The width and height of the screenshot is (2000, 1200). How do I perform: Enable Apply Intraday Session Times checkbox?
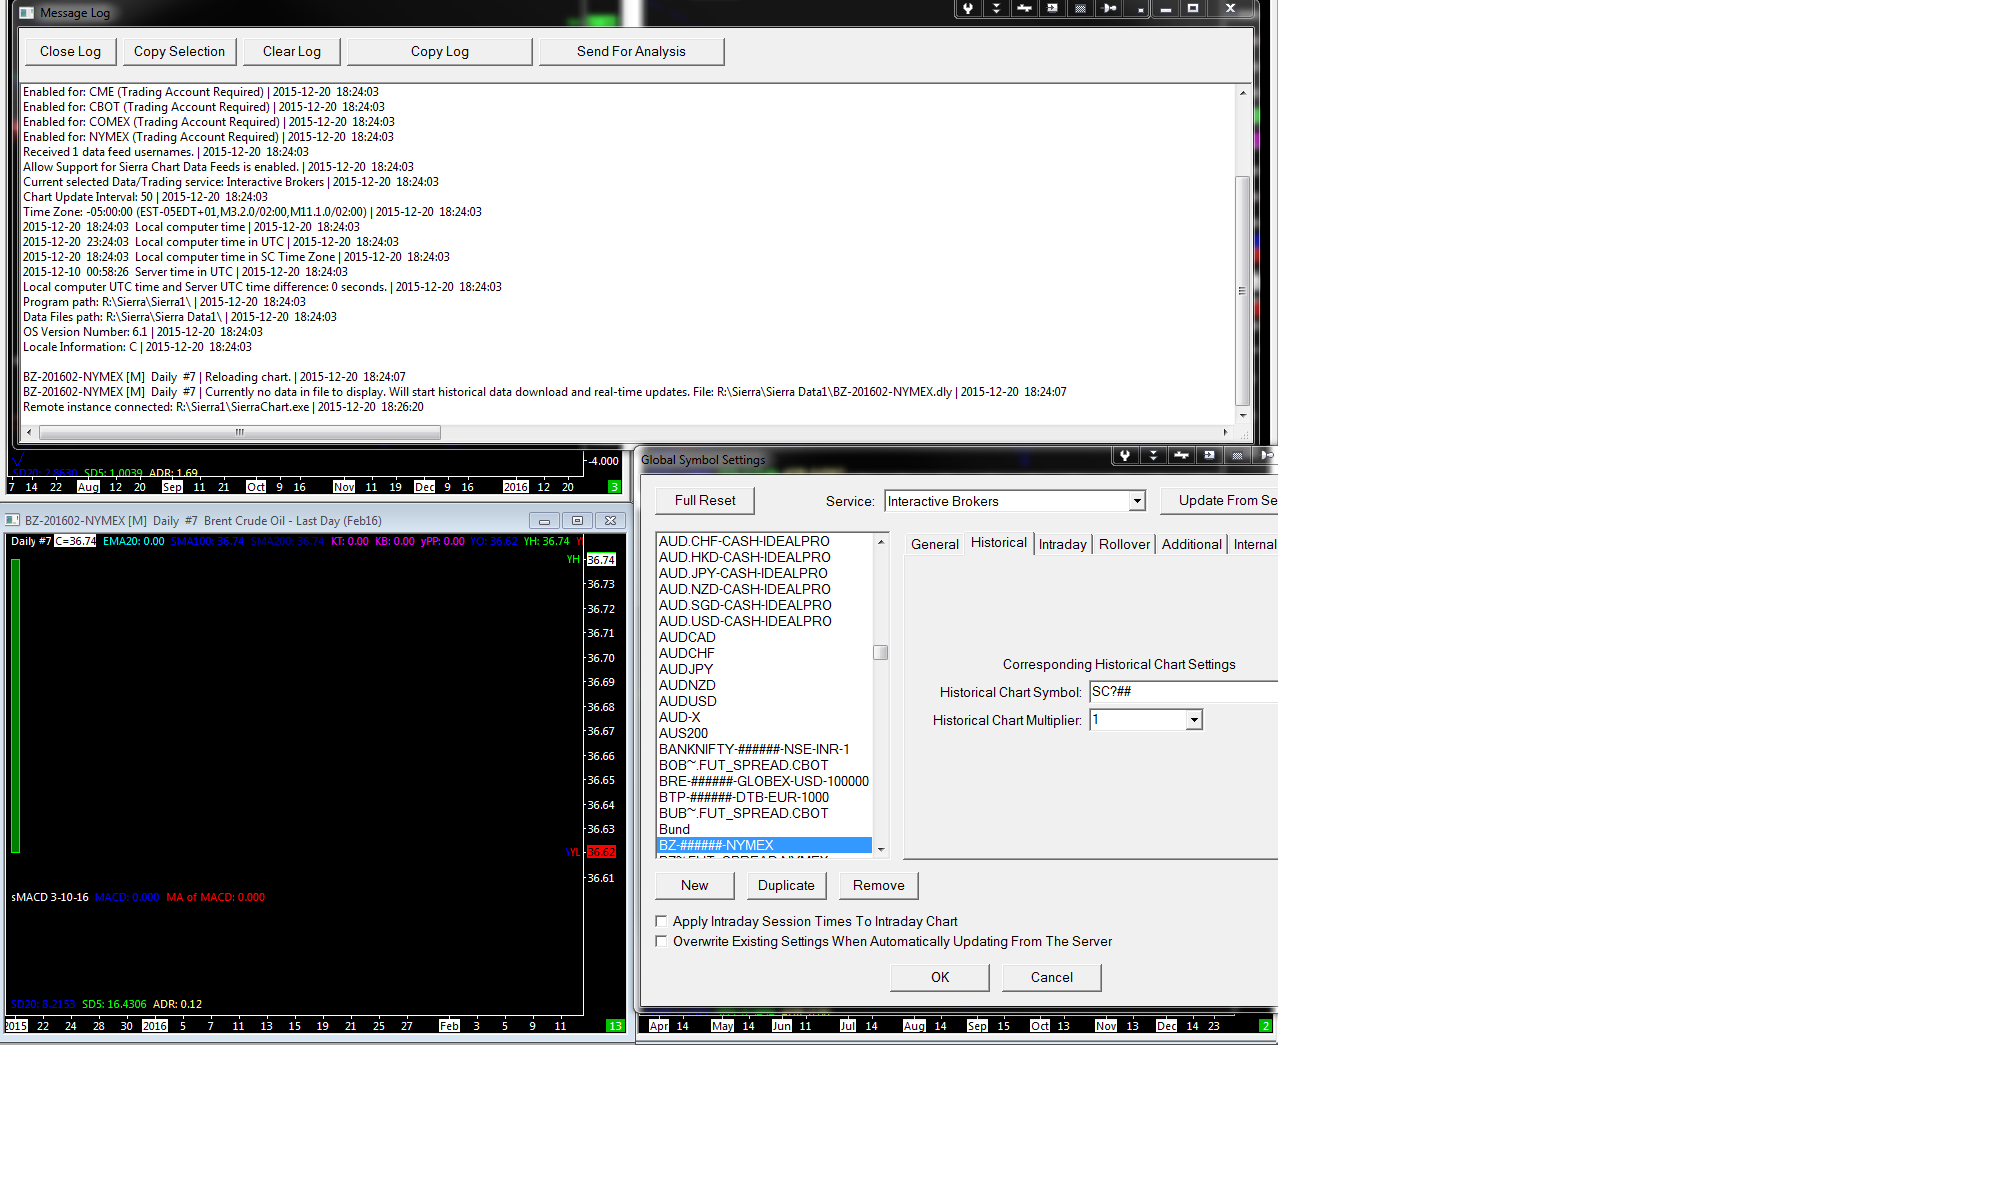point(661,921)
